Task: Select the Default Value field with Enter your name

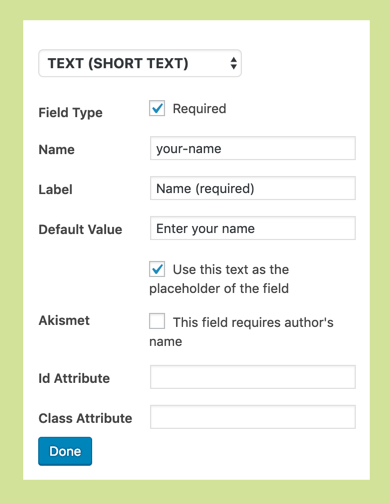Action: point(253,228)
